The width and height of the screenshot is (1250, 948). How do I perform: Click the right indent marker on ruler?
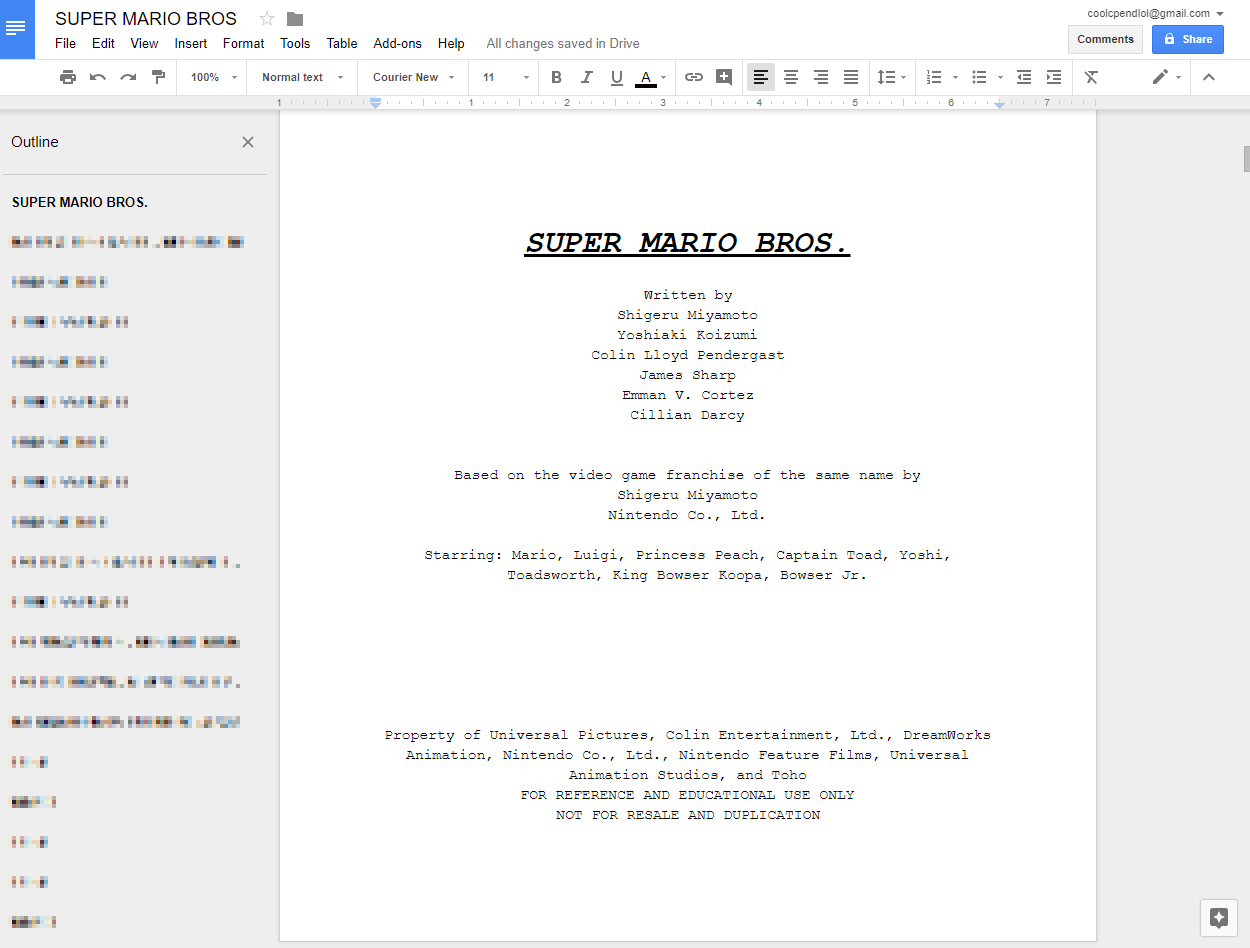click(999, 104)
